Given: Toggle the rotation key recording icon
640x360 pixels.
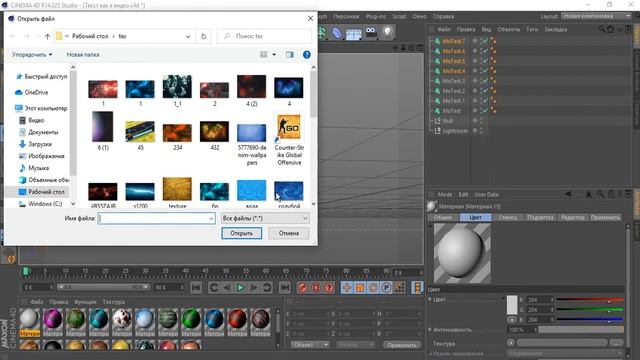Looking at the screenshot, I should [x=373, y=288].
